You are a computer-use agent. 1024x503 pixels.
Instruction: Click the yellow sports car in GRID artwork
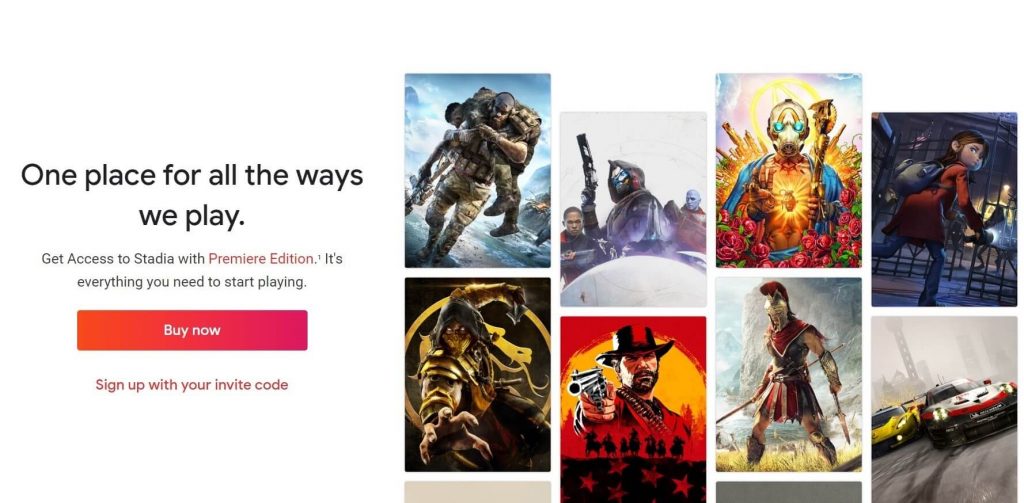(894, 424)
